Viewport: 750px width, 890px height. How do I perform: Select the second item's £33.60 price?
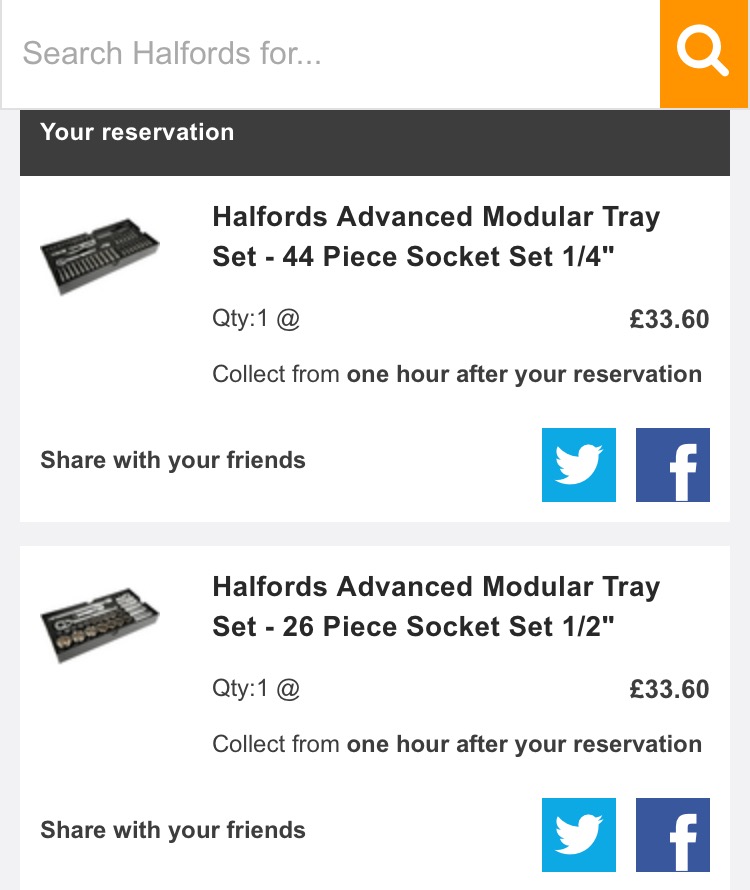669,689
